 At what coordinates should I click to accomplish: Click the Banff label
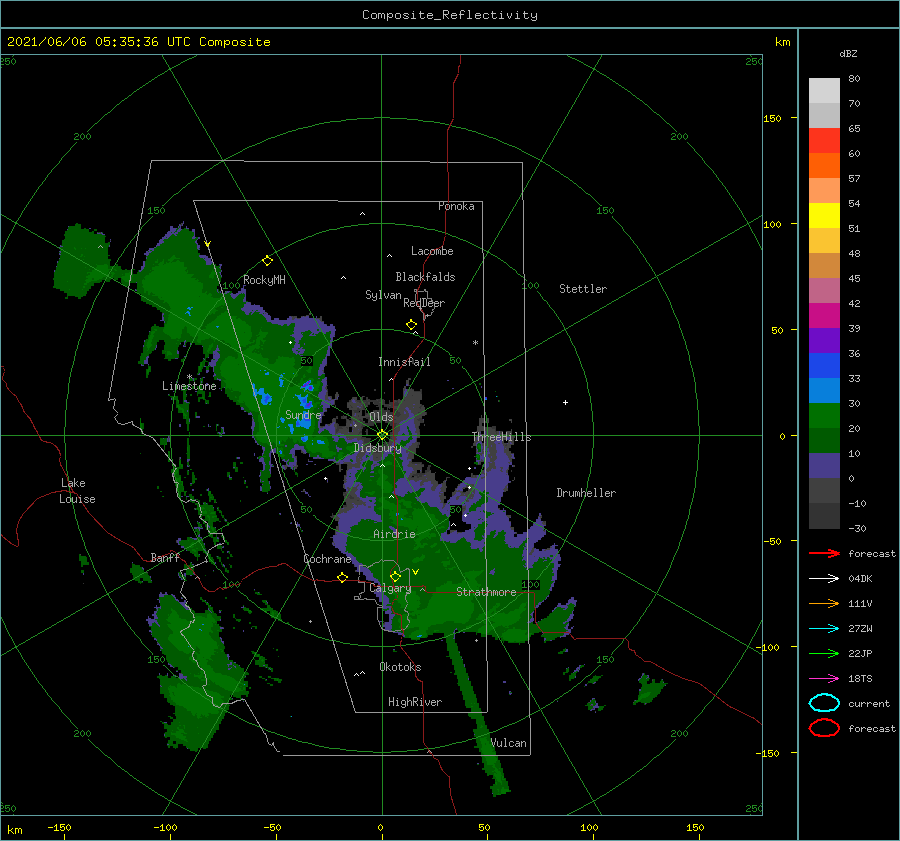[x=165, y=557]
